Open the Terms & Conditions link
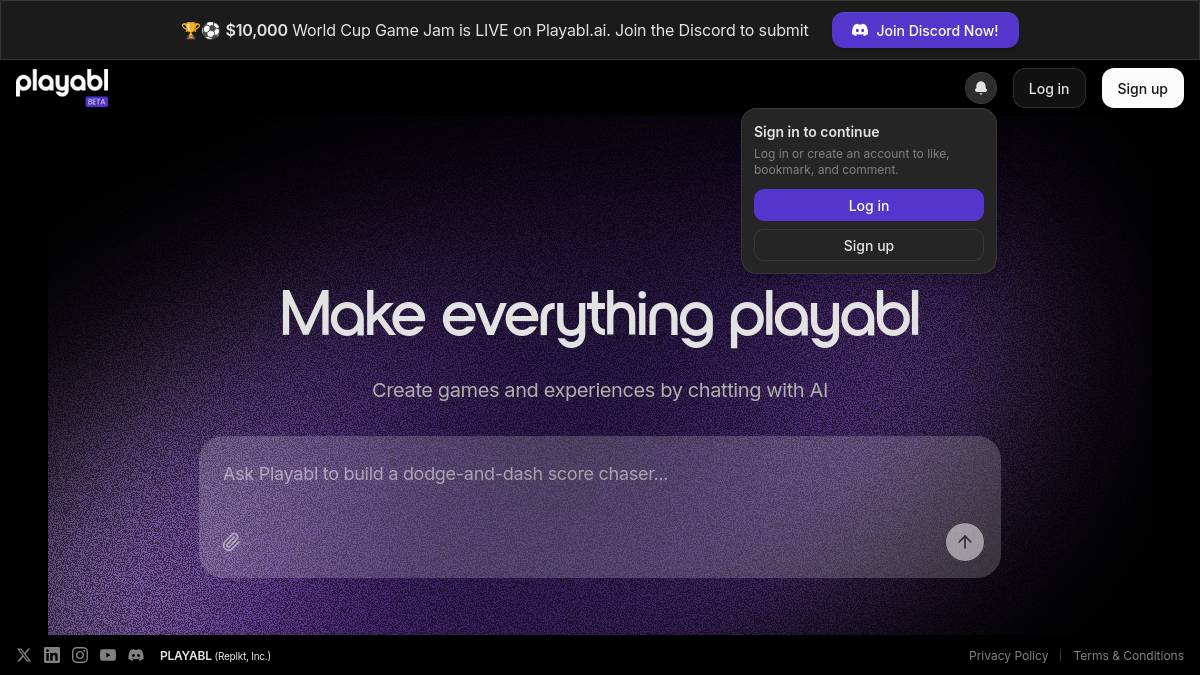Screen dimensions: 1200x675 pos(1128,656)
